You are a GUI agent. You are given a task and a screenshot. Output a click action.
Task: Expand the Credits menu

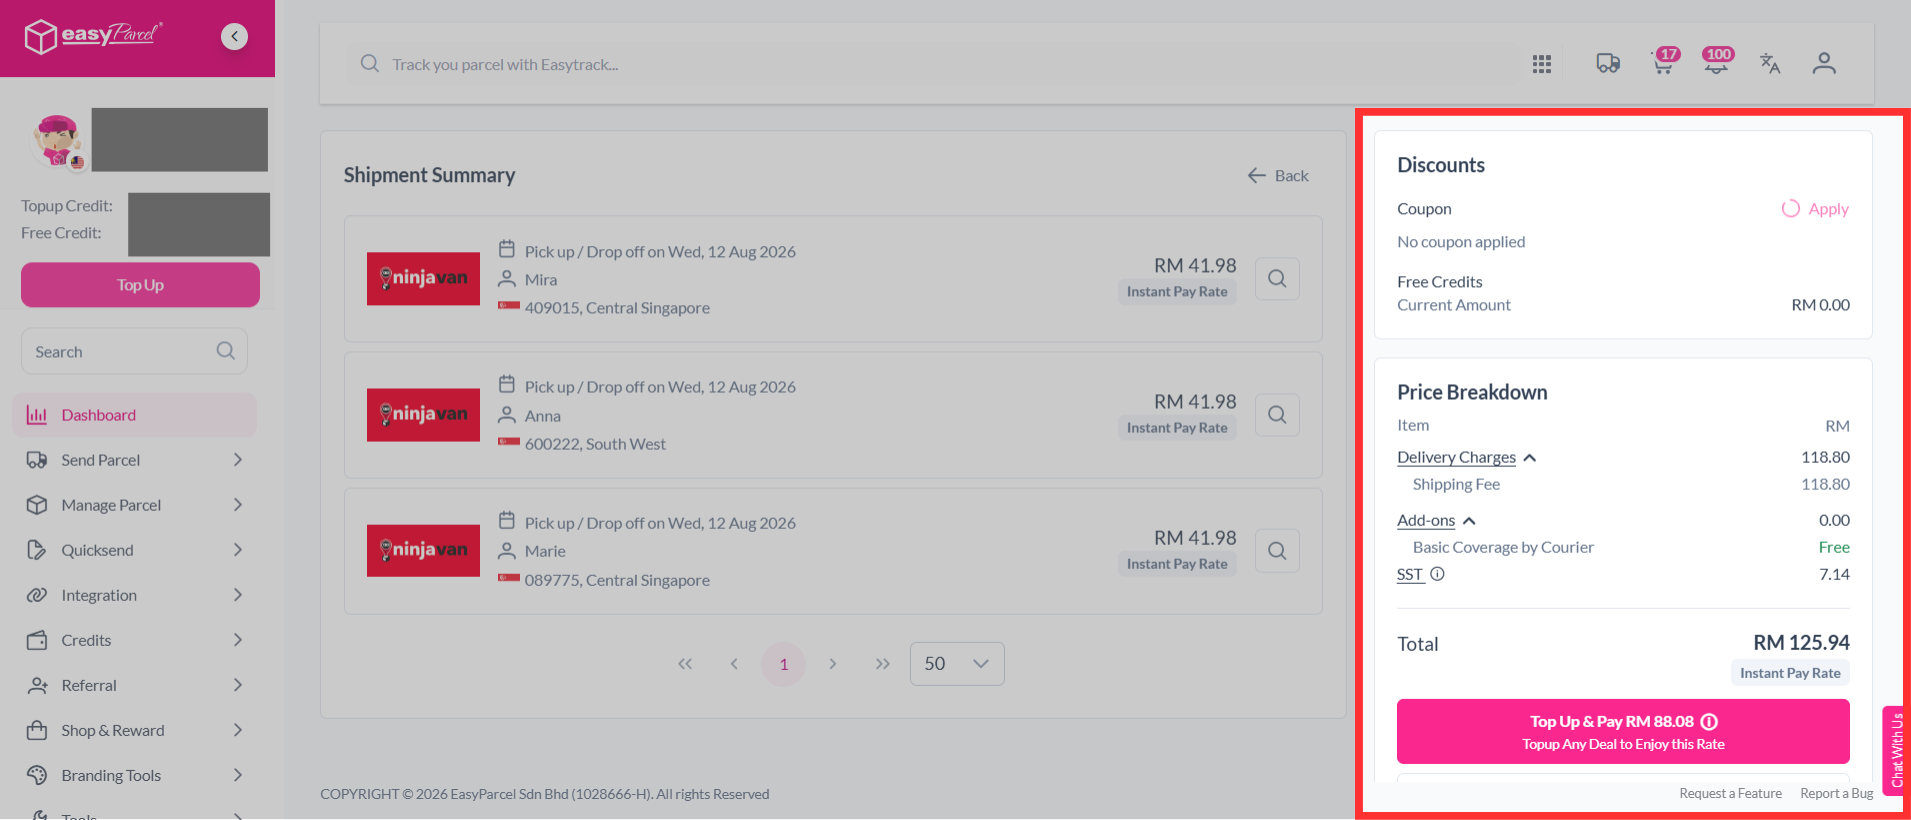pyautogui.click(x=135, y=640)
